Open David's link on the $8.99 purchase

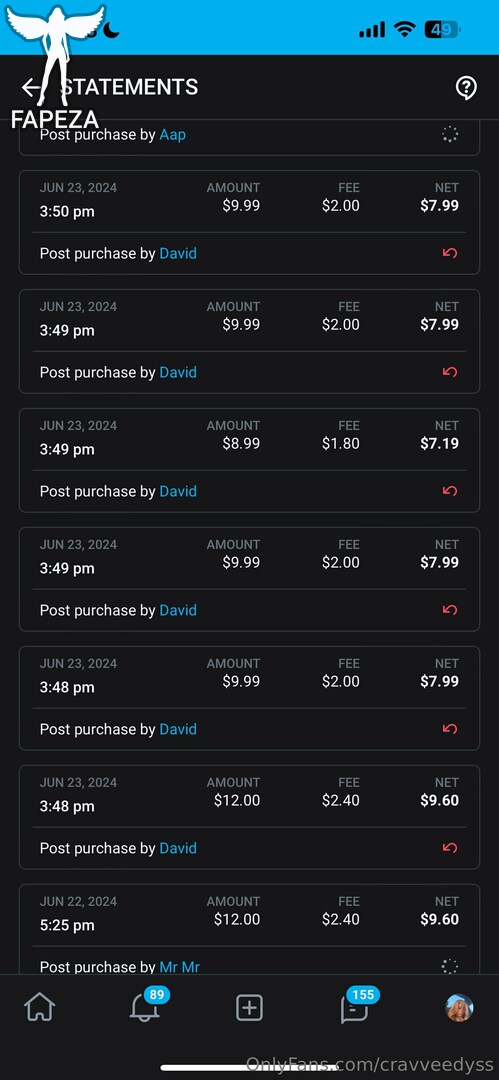(x=178, y=491)
